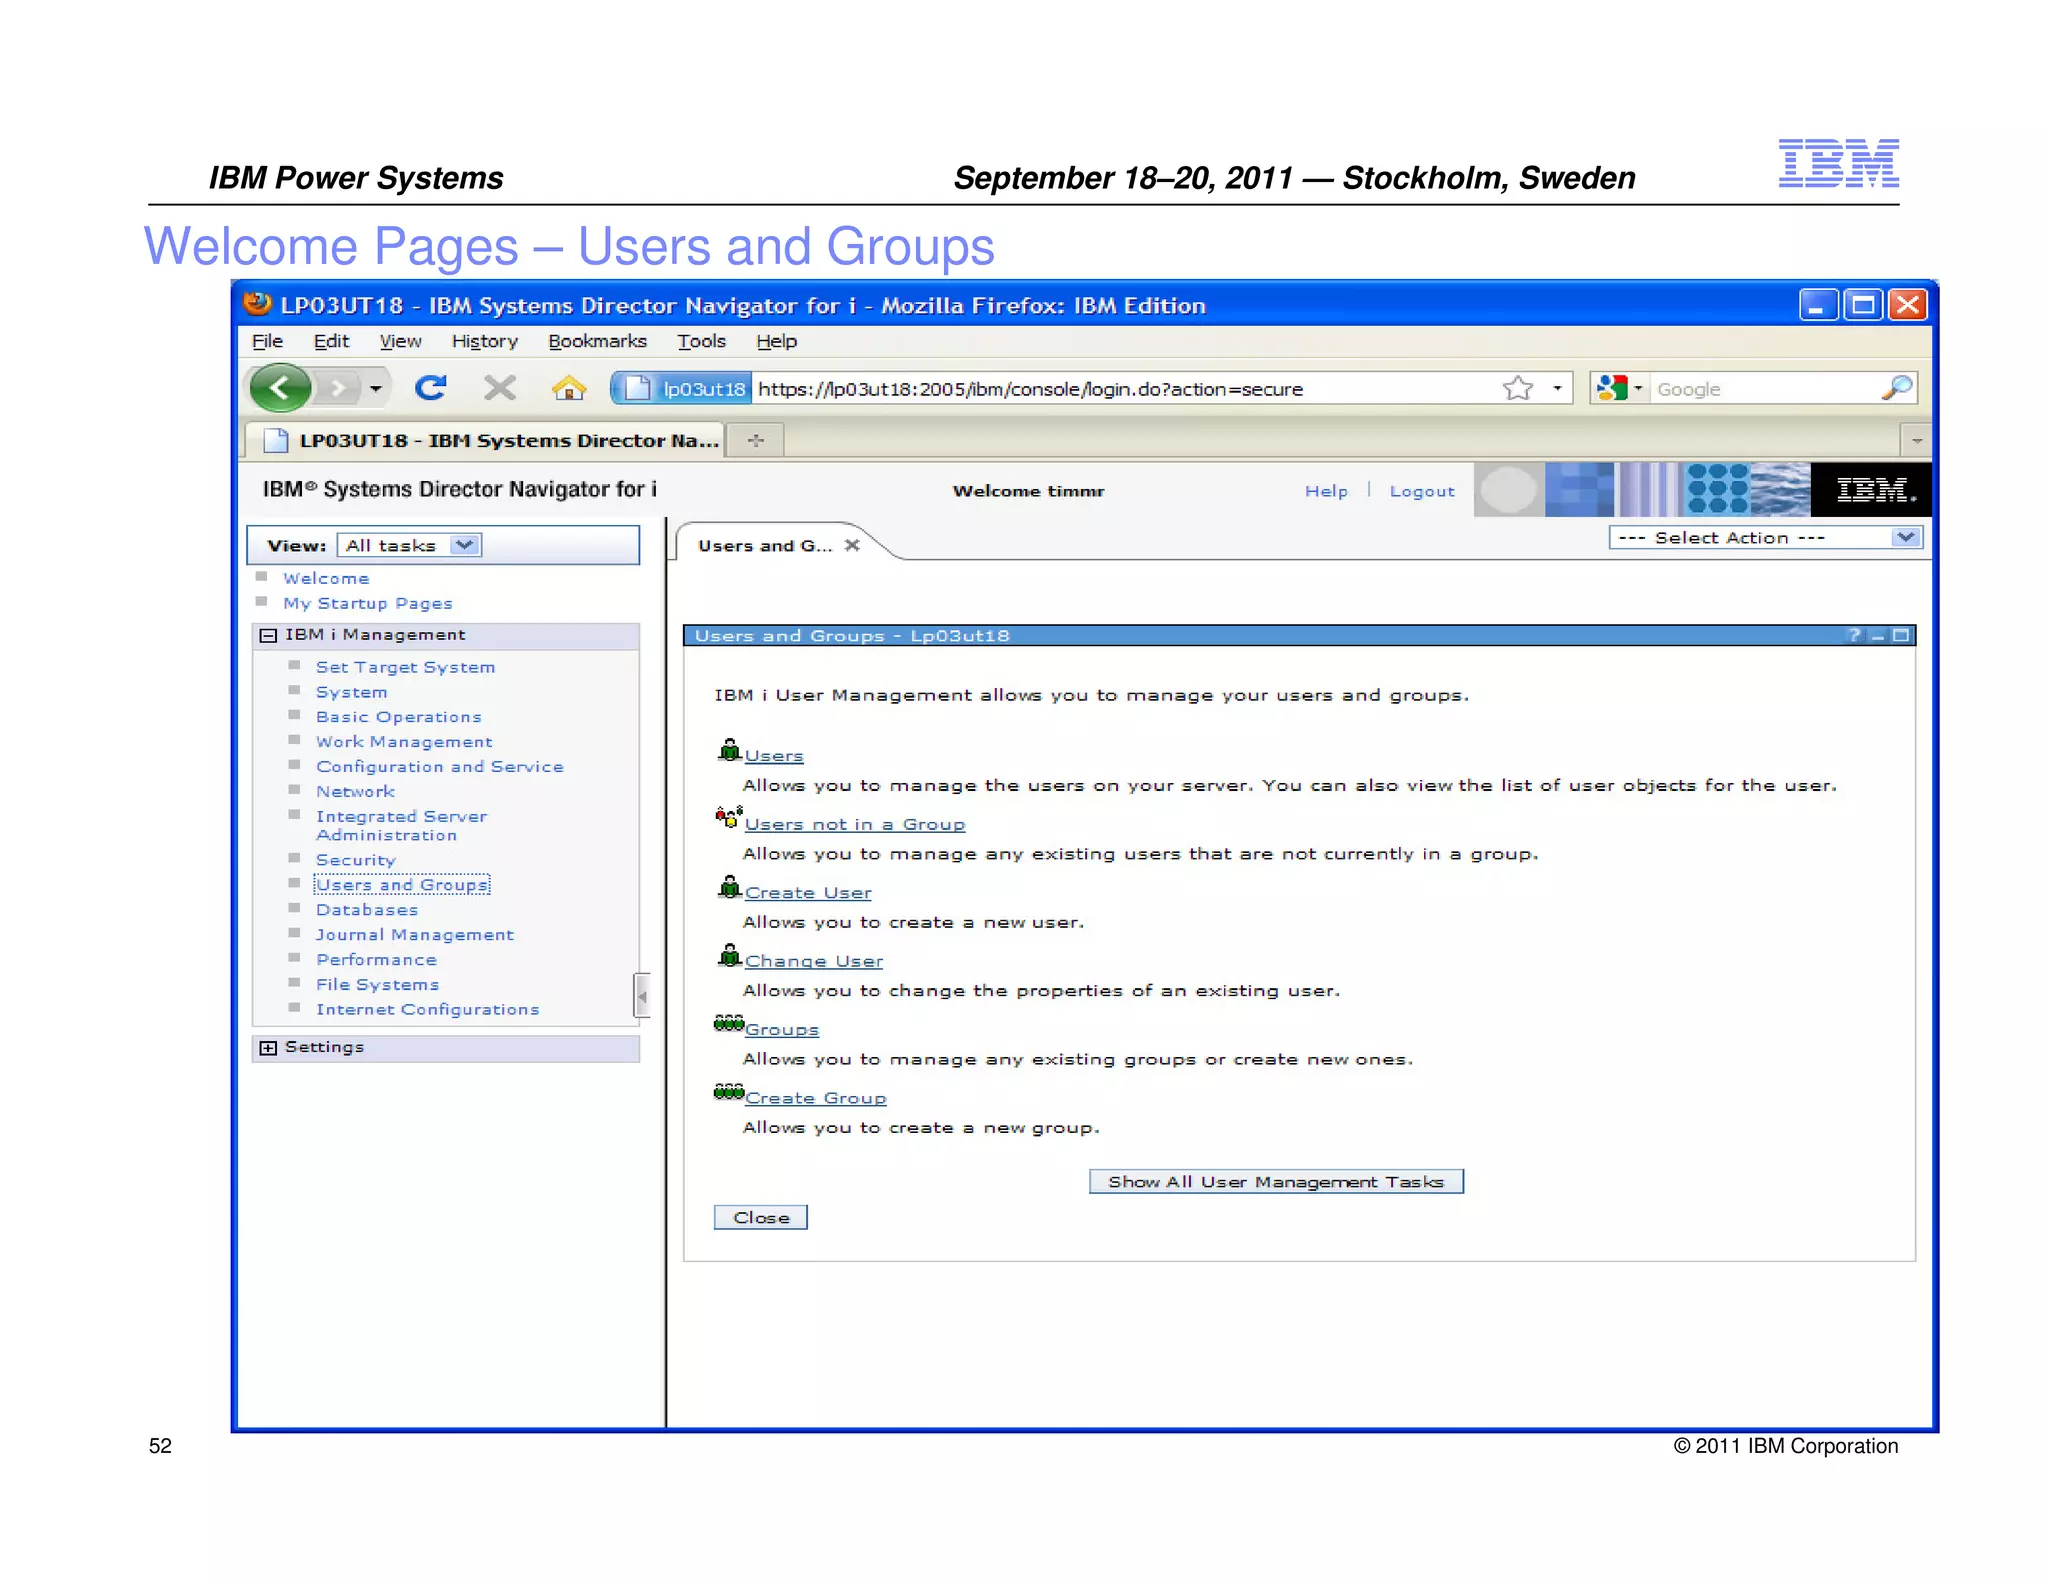Screen dimensions: 2048x1582
Task: Select Security in navigation tree
Action: [x=356, y=860]
